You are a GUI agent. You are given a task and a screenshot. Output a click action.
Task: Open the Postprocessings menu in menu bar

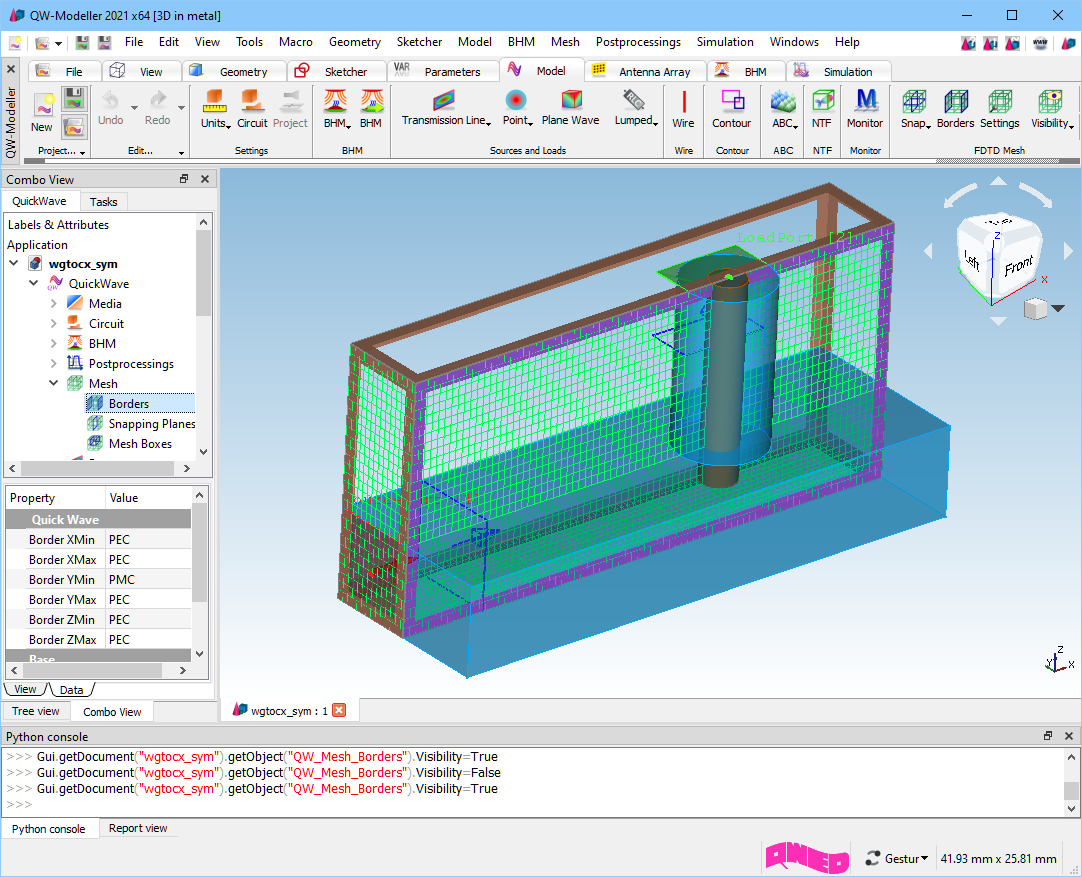click(638, 42)
